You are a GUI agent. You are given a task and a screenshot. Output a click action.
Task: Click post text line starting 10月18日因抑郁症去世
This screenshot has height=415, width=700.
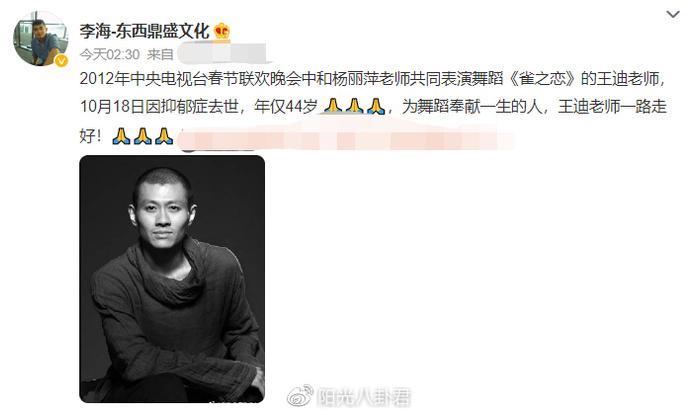pos(373,106)
